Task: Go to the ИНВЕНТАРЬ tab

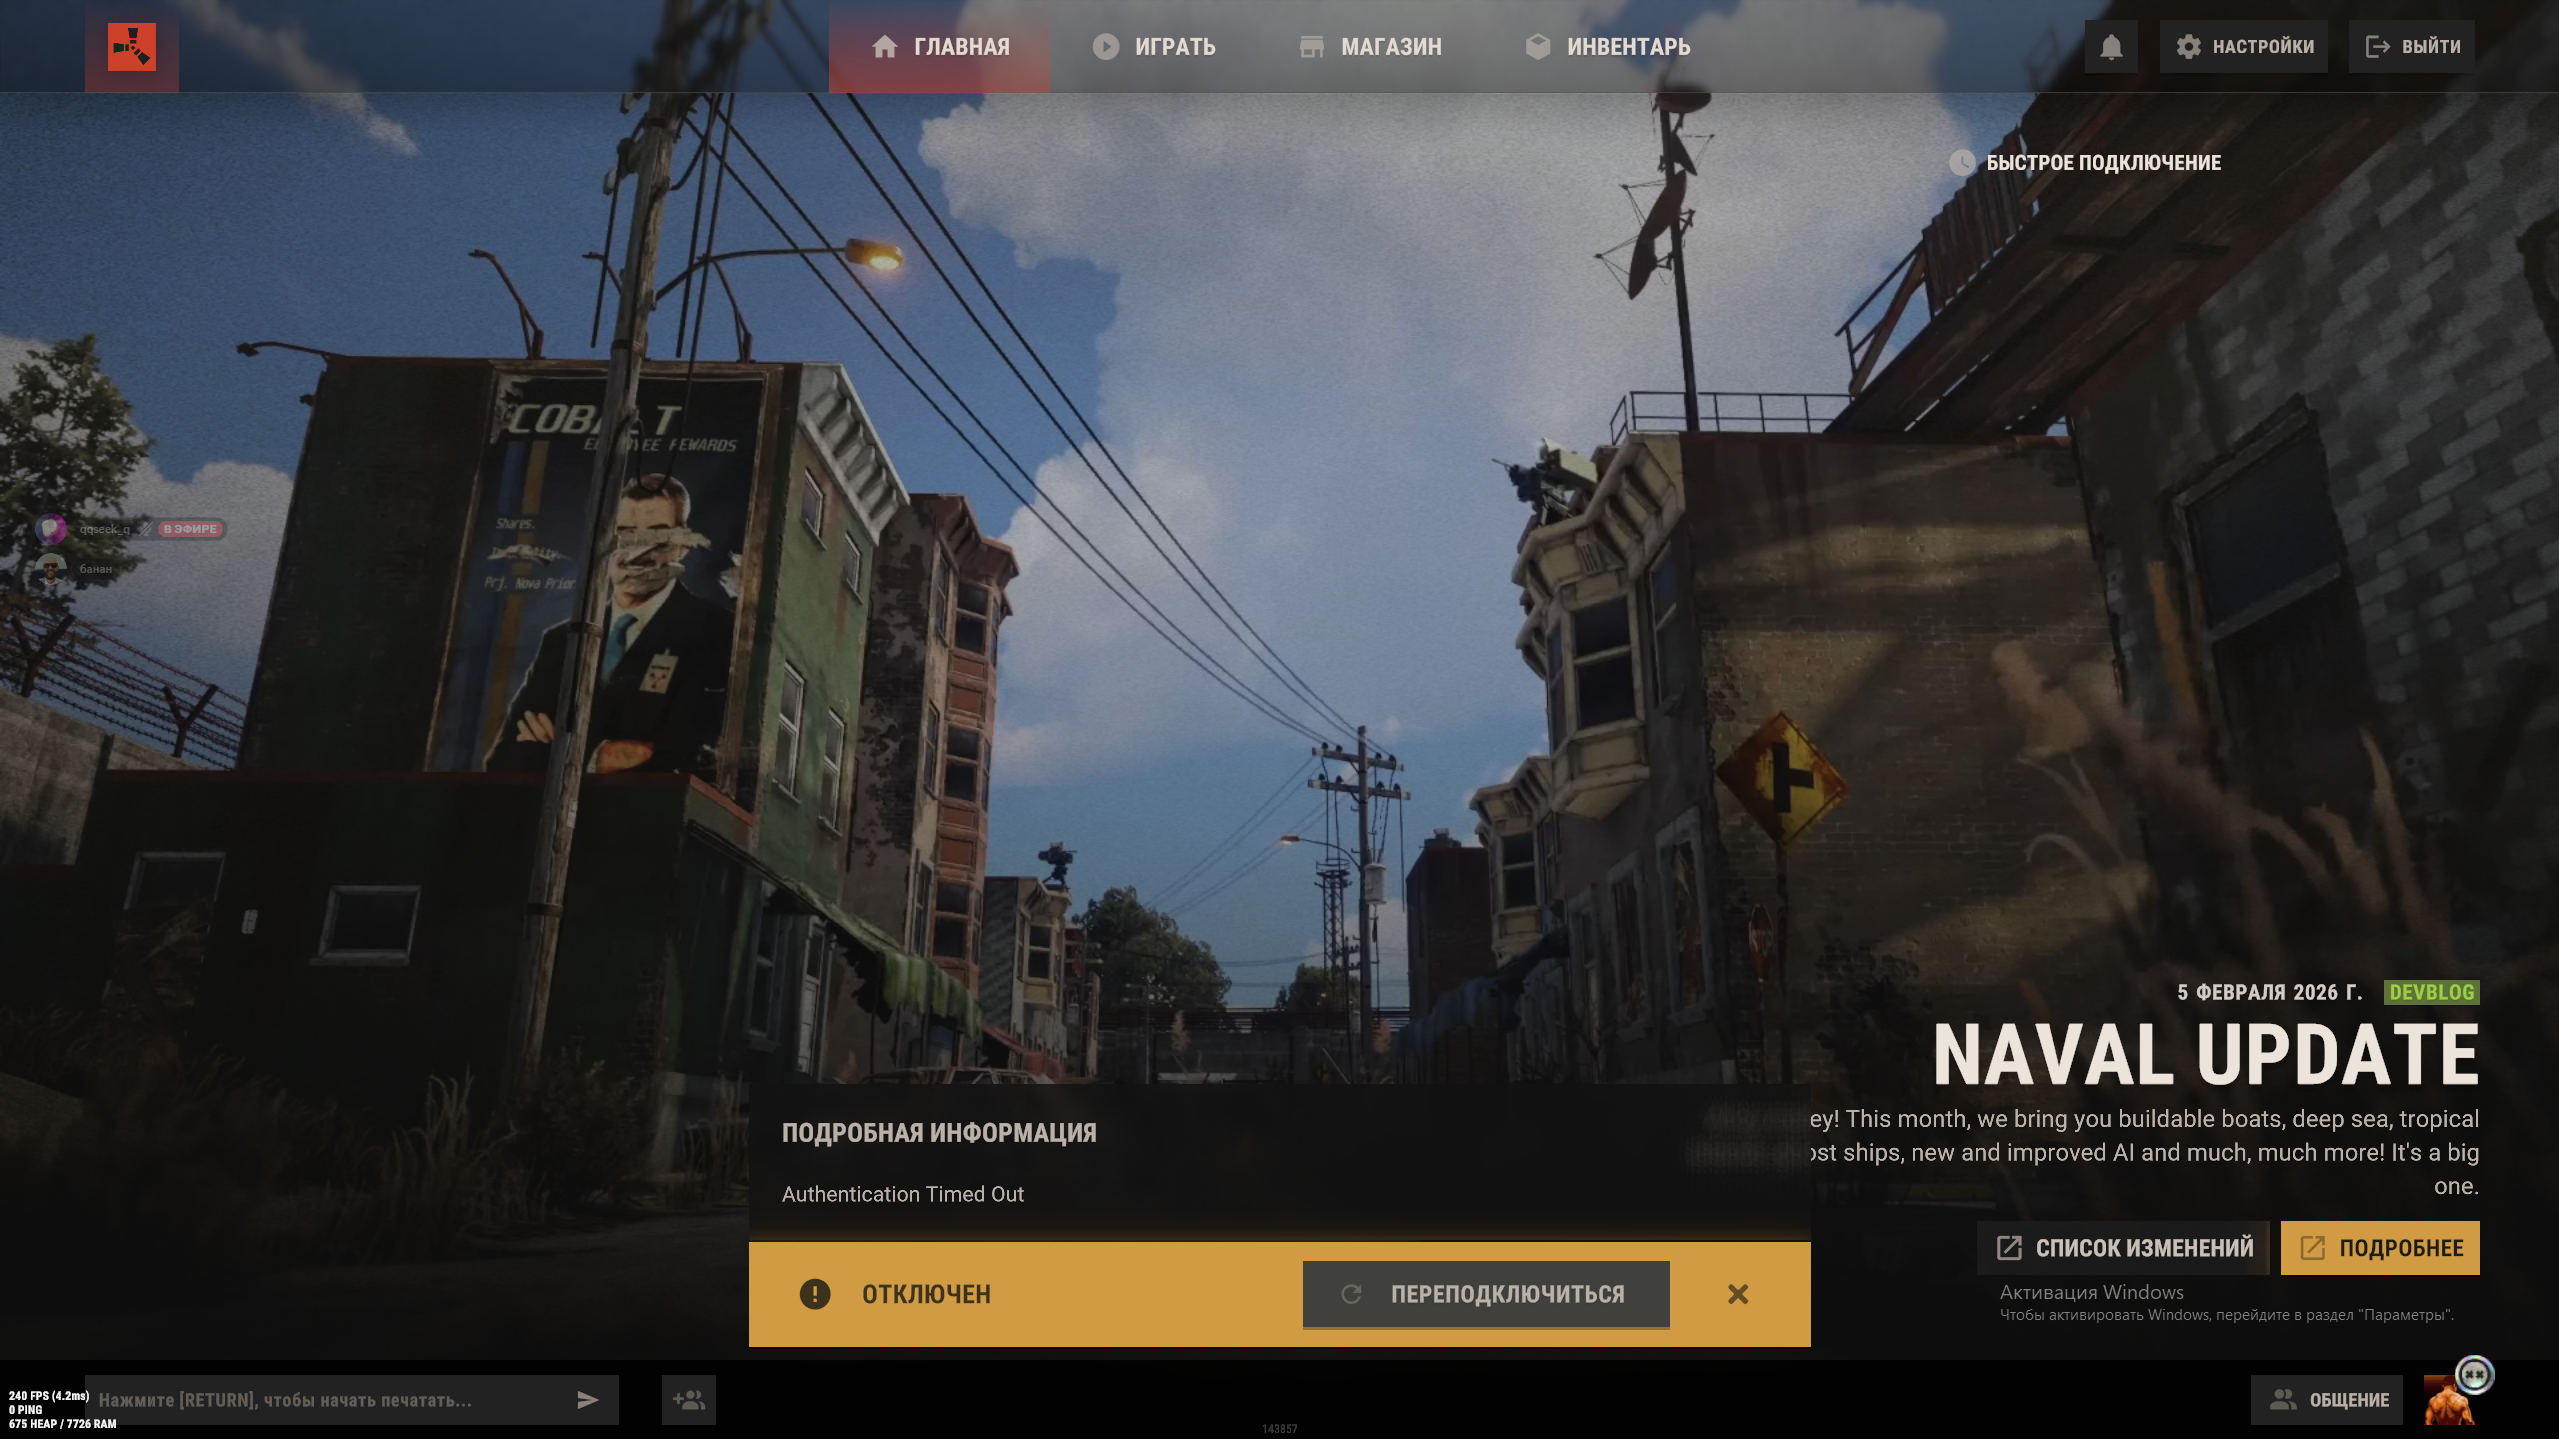Action: coord(1607,47)
